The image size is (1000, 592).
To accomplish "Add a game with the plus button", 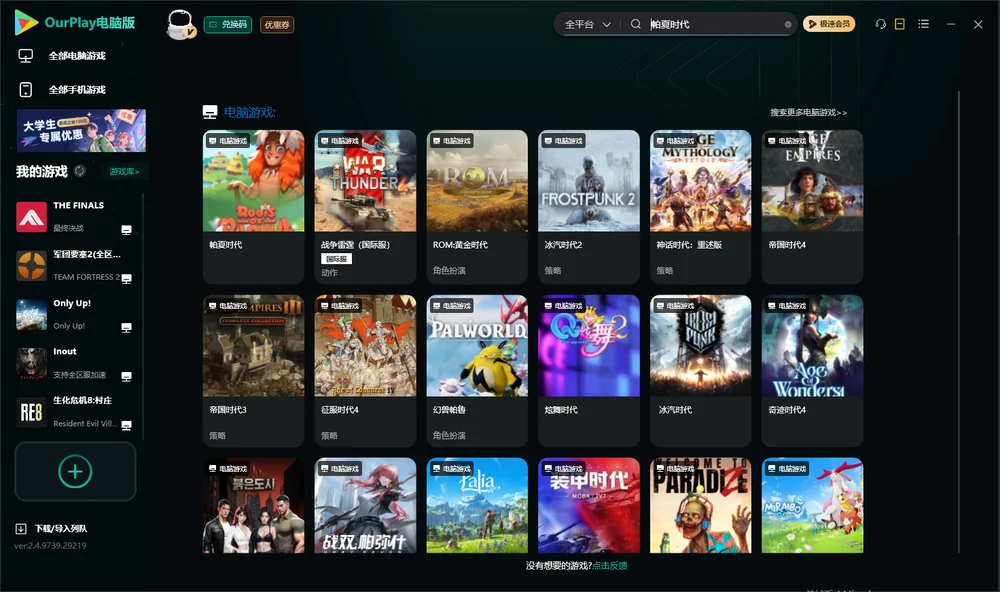I will pyautogui.click(x=75, y=471).
